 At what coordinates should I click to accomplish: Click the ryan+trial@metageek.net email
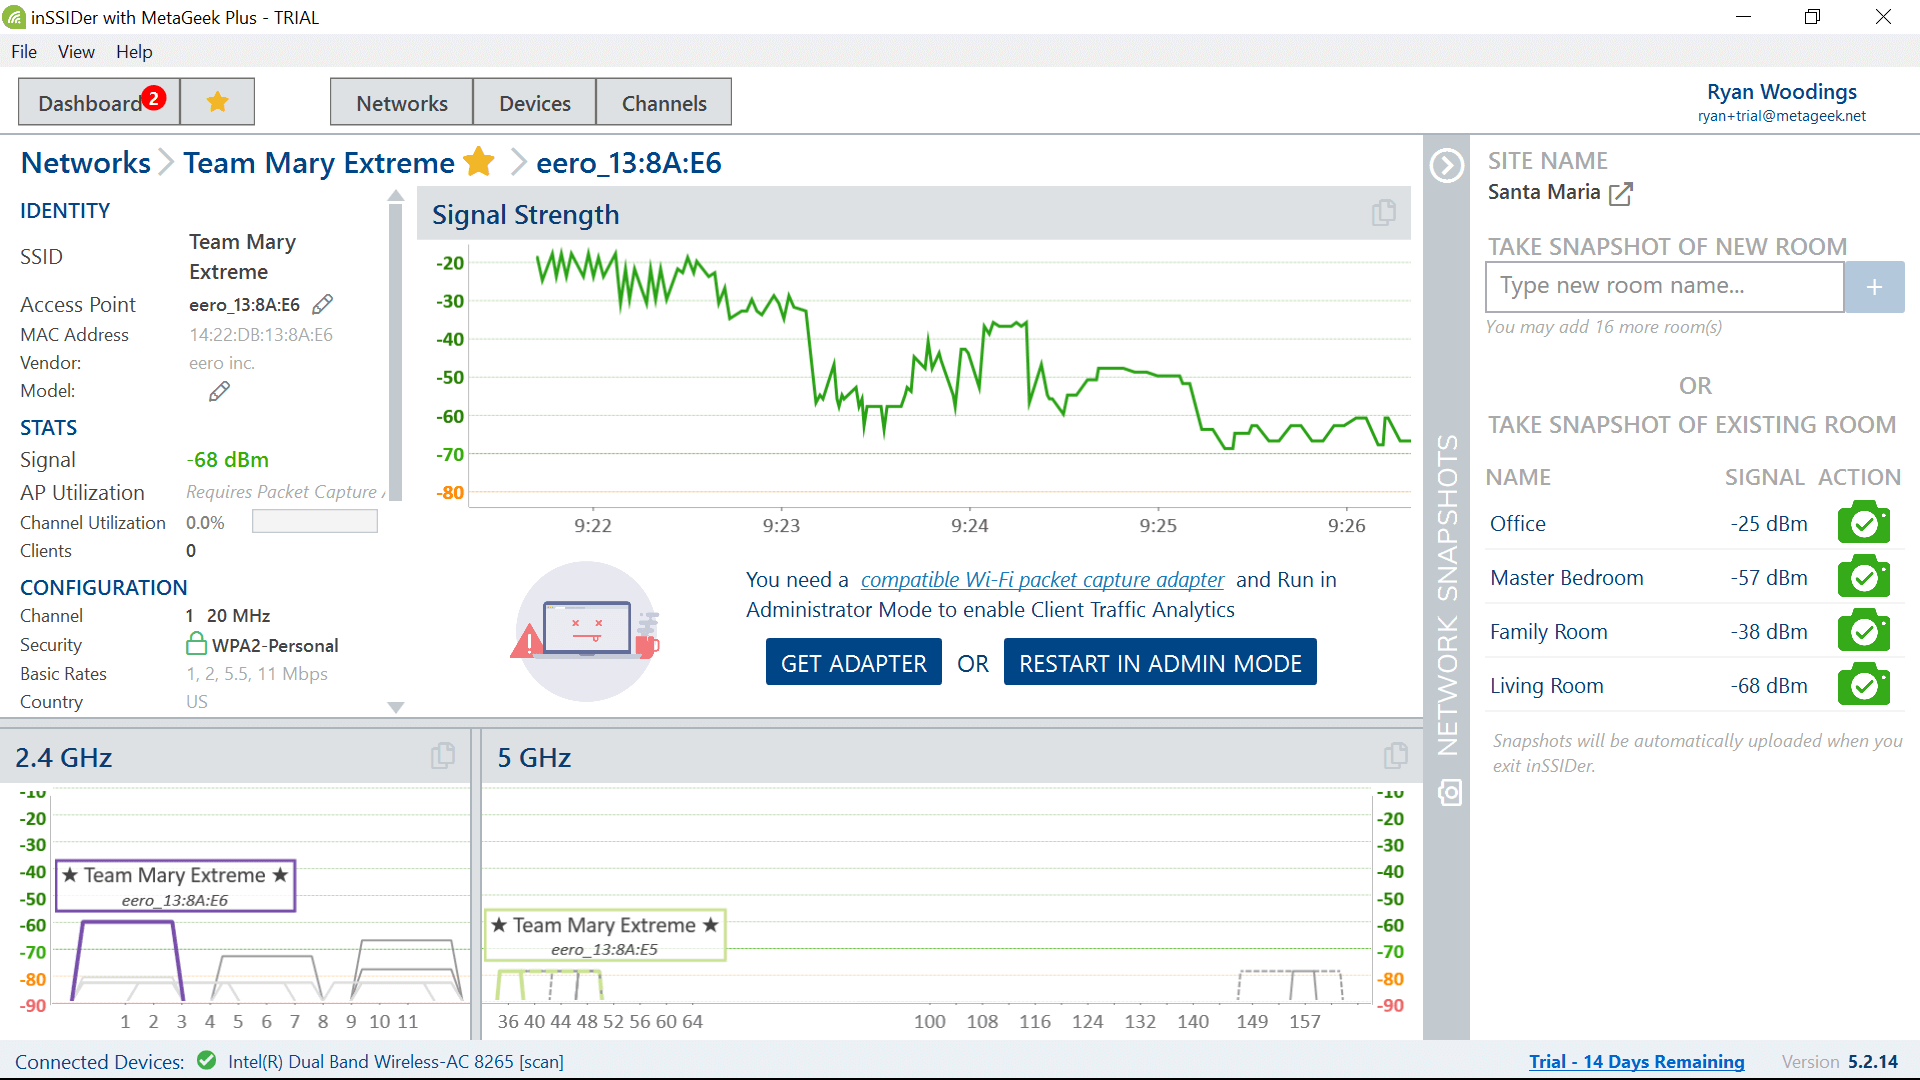coord(1781,116)
